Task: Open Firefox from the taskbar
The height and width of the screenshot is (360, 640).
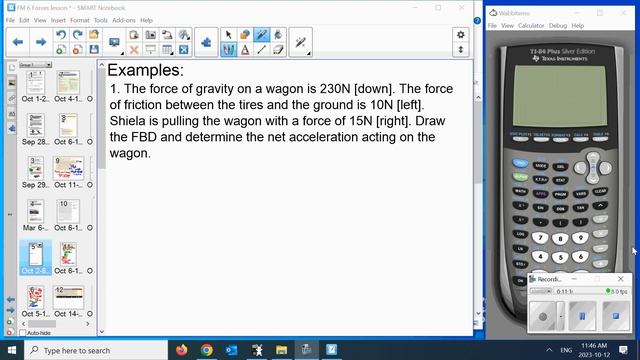Action: [x=182, y=350]
